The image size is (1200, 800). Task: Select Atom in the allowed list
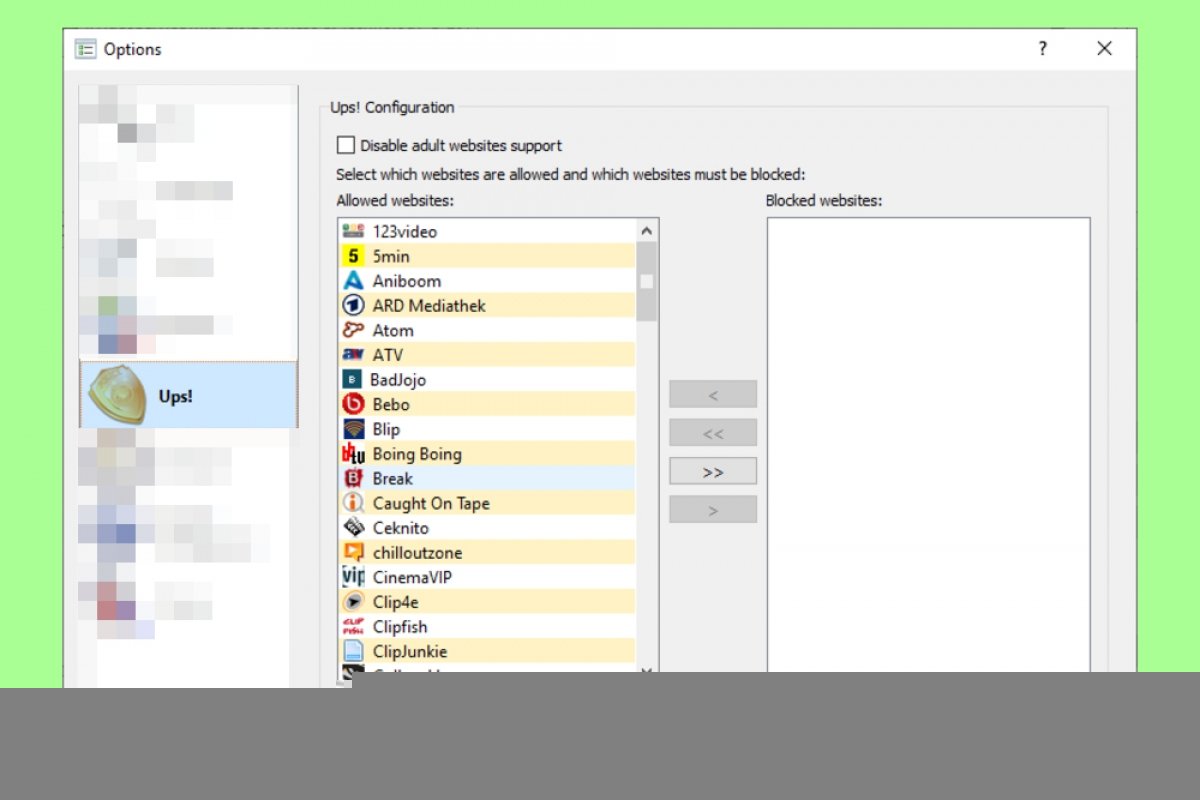tap(487, 330)
